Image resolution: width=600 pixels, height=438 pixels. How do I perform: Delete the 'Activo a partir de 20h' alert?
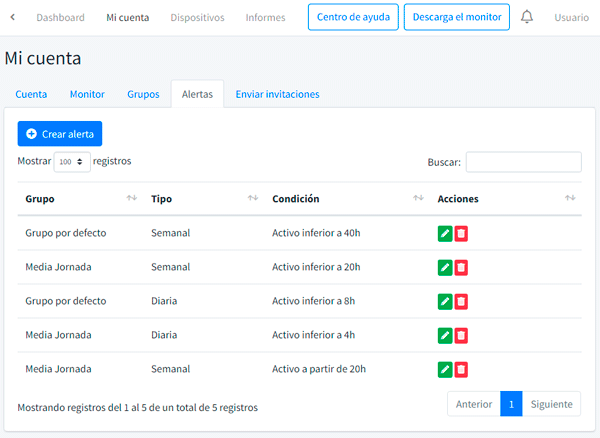coord(461,369)
